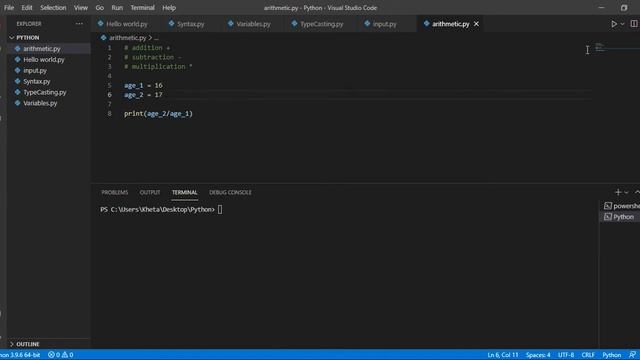Image resolution: width=640 pixels, height=360 pixels.
Task: Open TypeCasting.py in Explorer tree
Action: coord(44,92)
